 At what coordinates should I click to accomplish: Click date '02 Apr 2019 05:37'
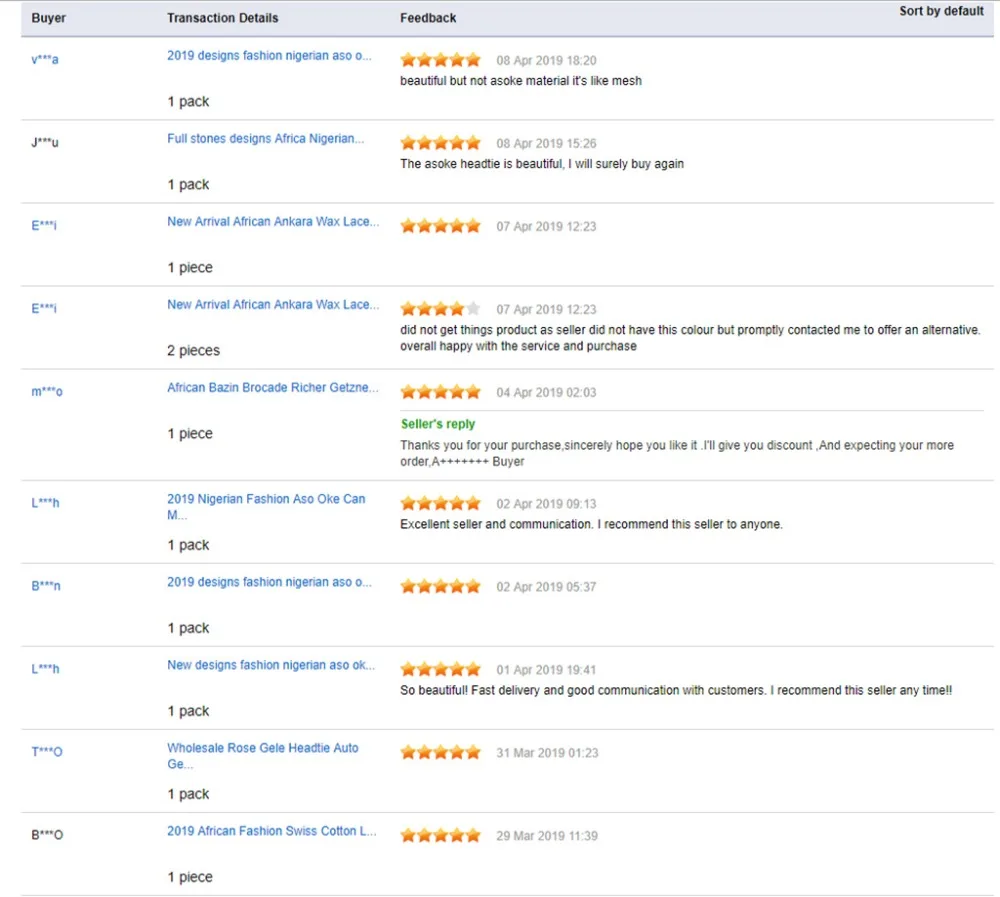click(x=546, y=587)
